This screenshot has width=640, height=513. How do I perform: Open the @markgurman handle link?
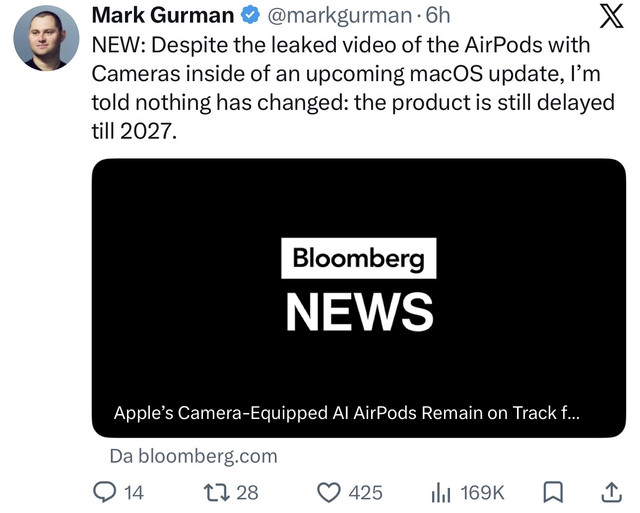340,16
